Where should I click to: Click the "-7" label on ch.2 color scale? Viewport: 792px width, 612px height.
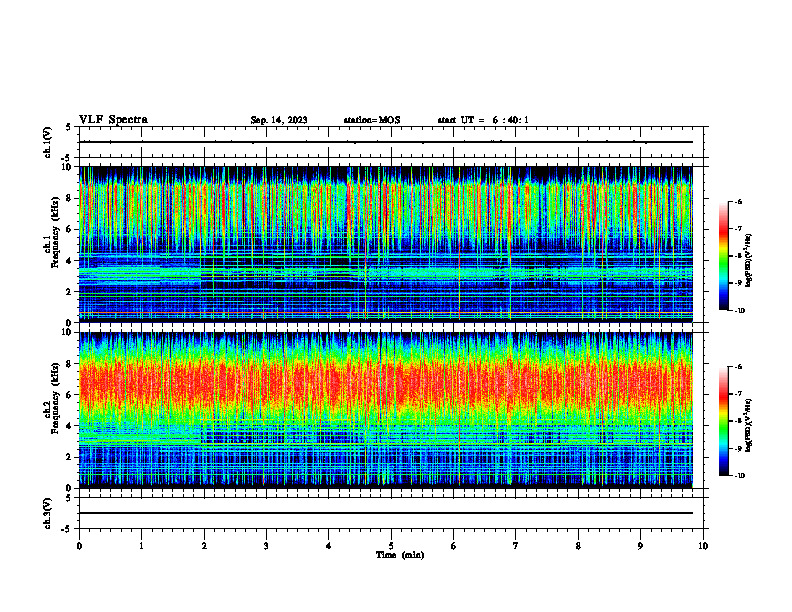tap(738, 394)
